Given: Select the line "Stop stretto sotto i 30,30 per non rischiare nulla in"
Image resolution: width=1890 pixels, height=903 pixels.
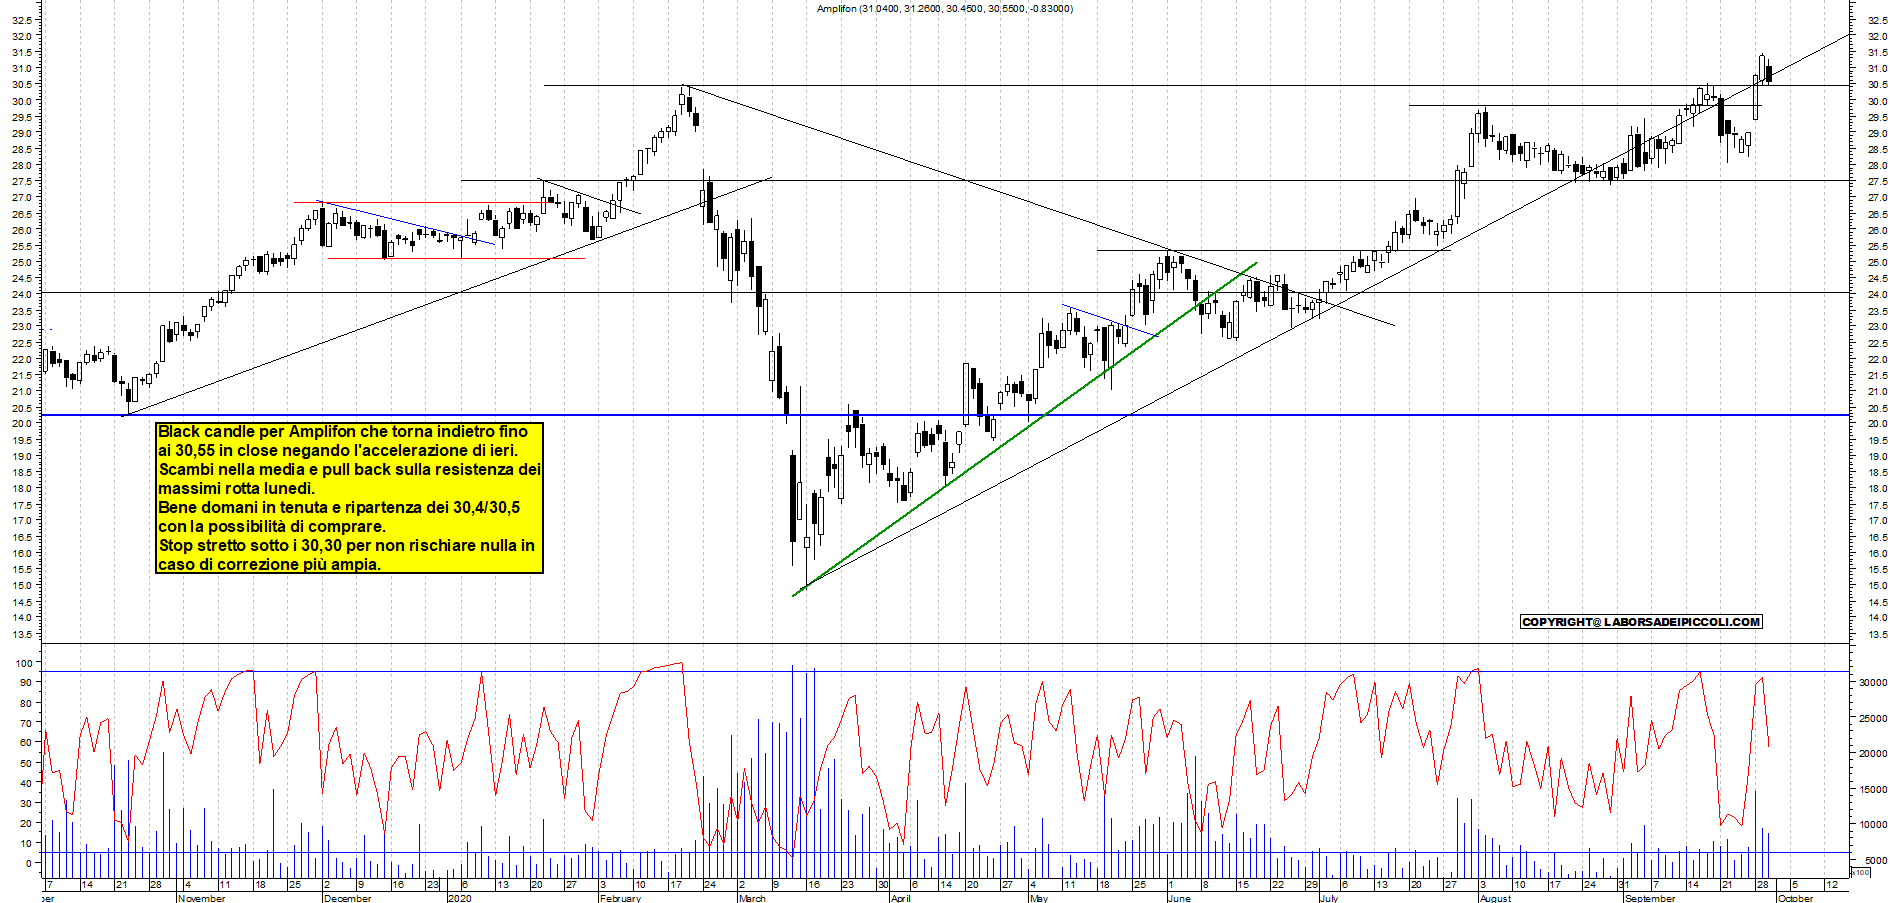Looking at the screenshot, I should pos(347,546).
